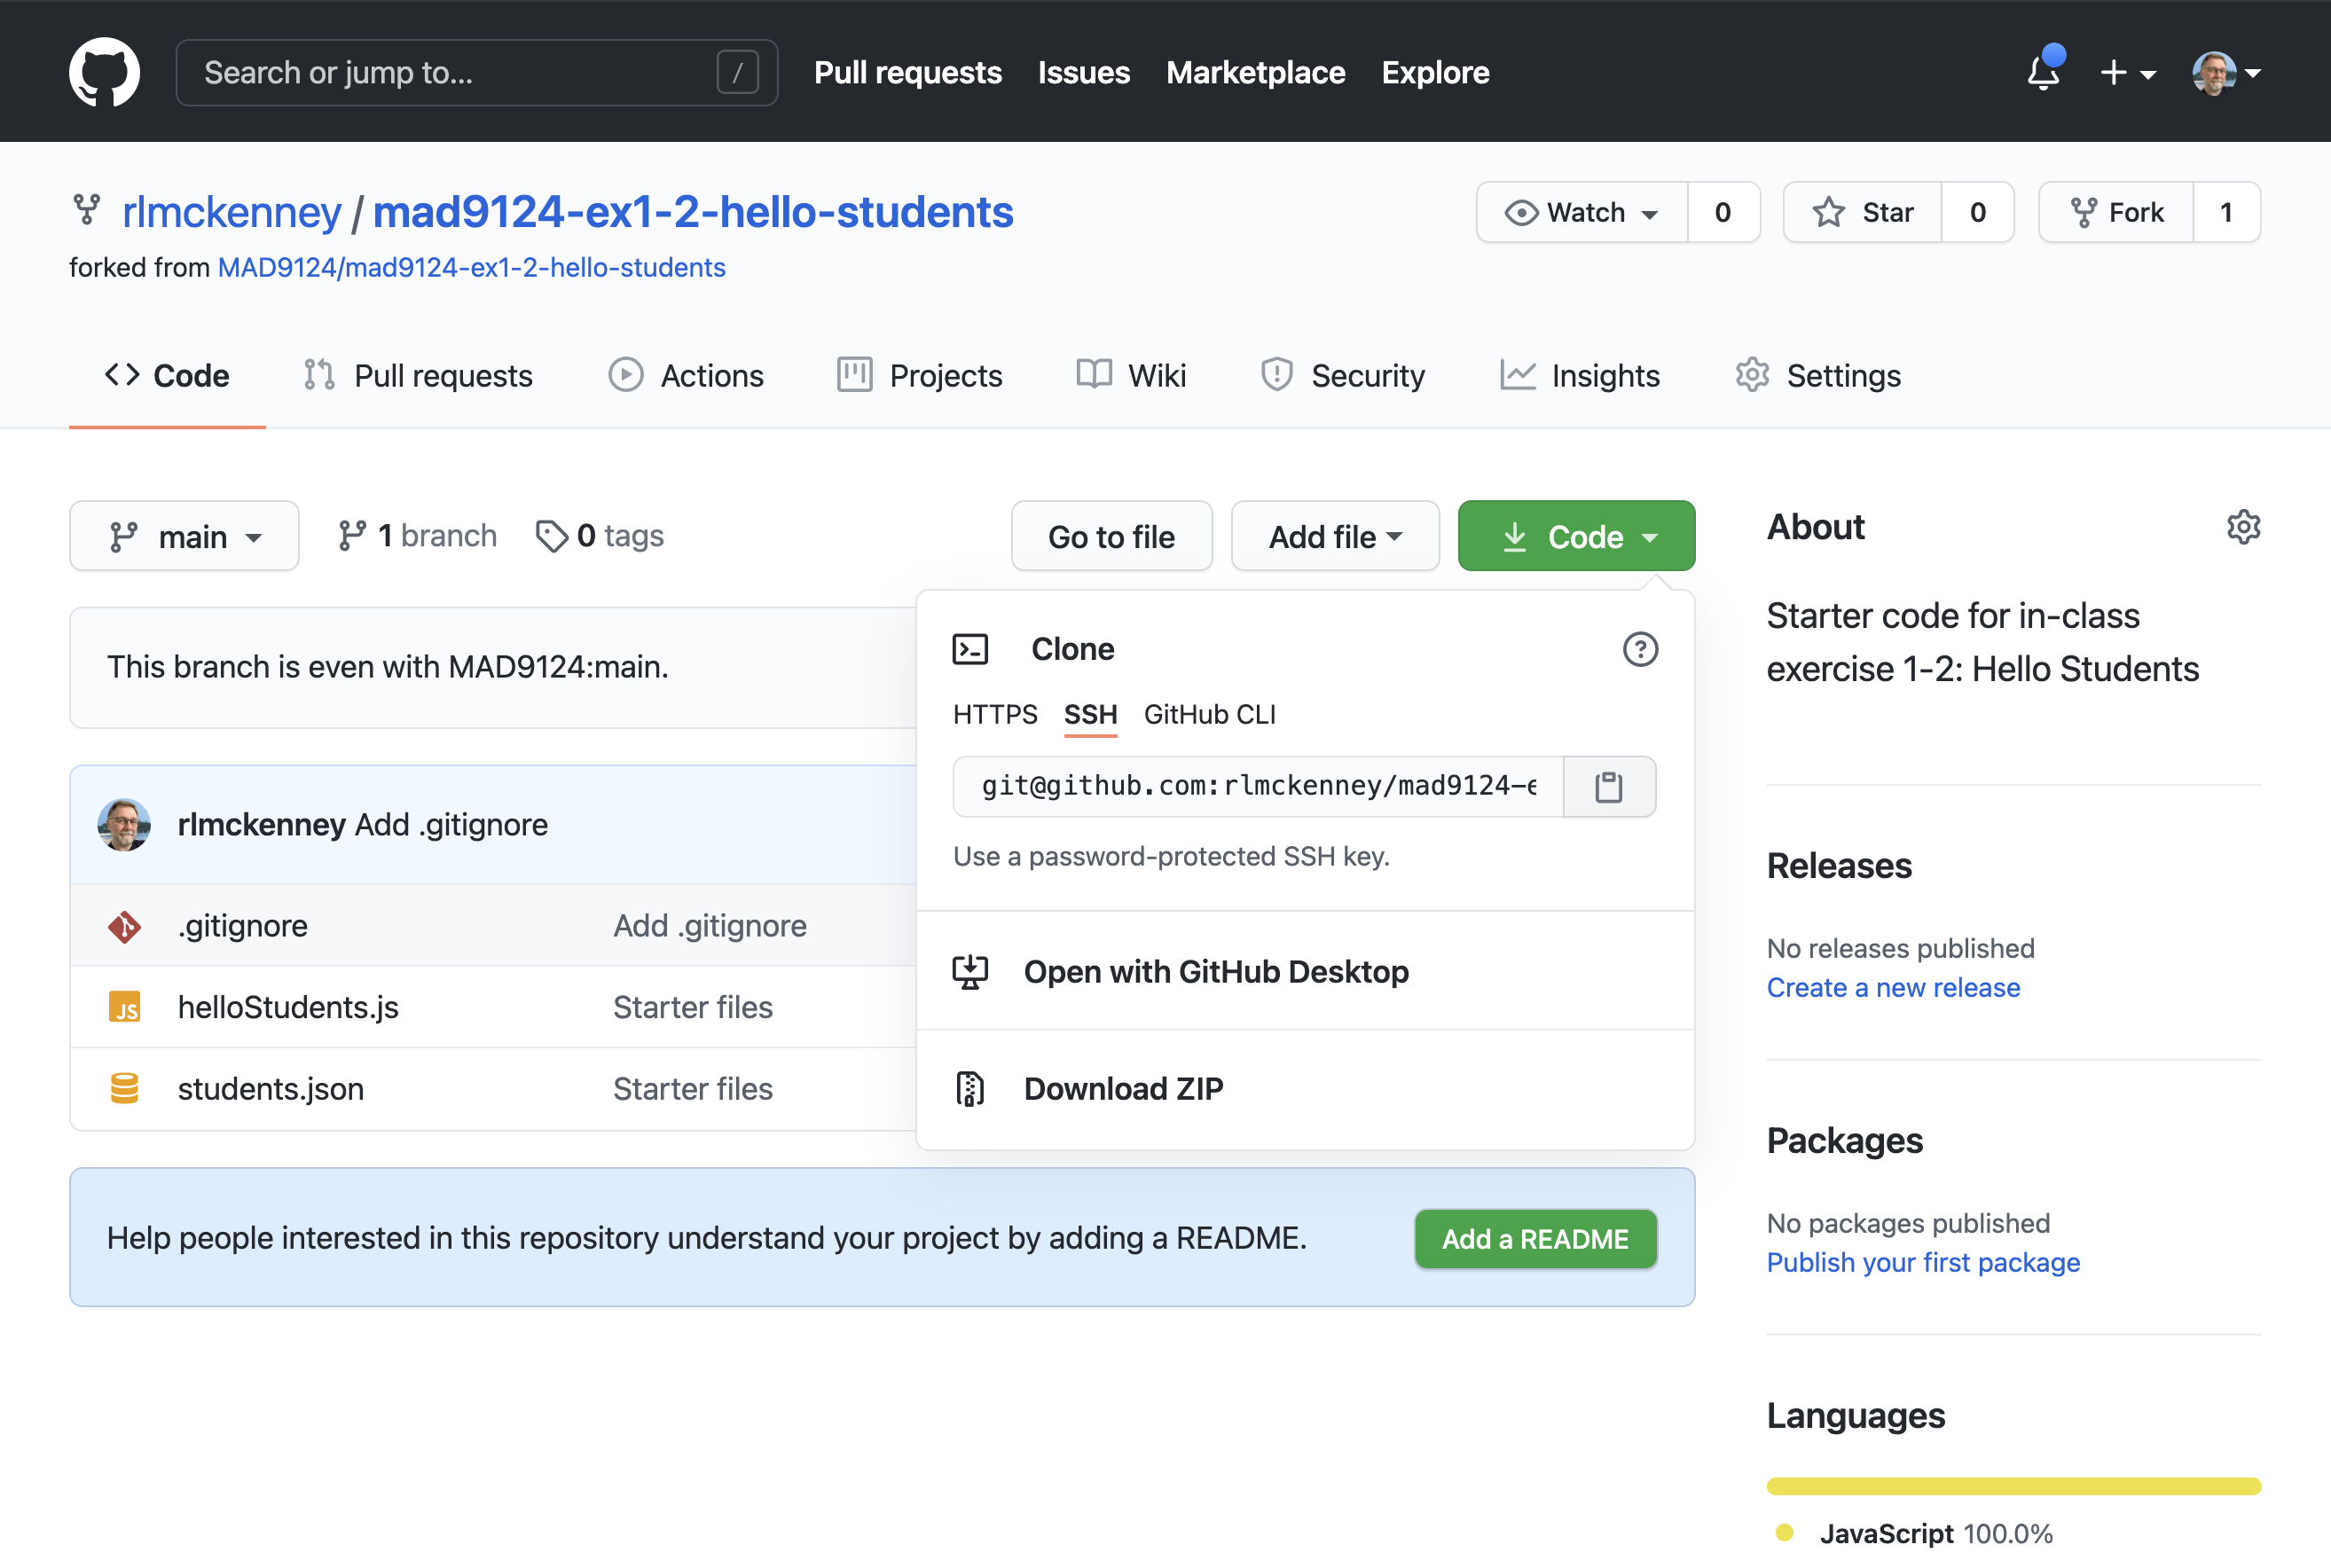Click Add a README button
This screenshot has height=1568, width=2331.
[1535, 1239]
